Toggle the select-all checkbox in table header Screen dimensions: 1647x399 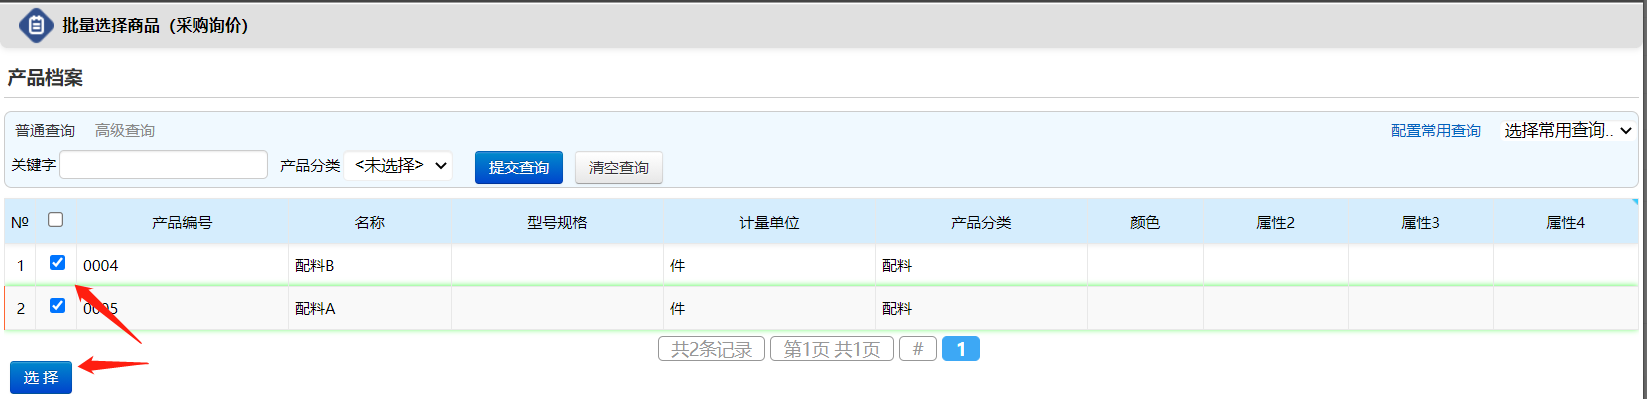[56, 220]
